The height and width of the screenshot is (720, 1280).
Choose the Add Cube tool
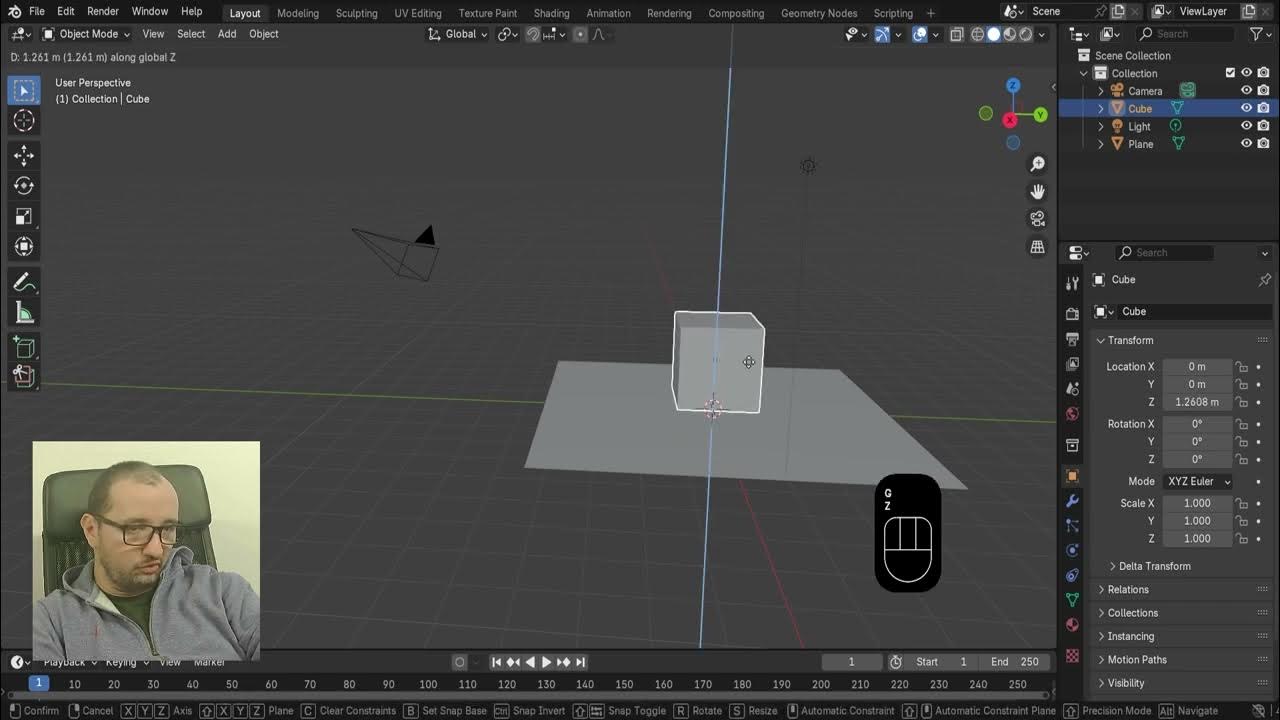24,347
